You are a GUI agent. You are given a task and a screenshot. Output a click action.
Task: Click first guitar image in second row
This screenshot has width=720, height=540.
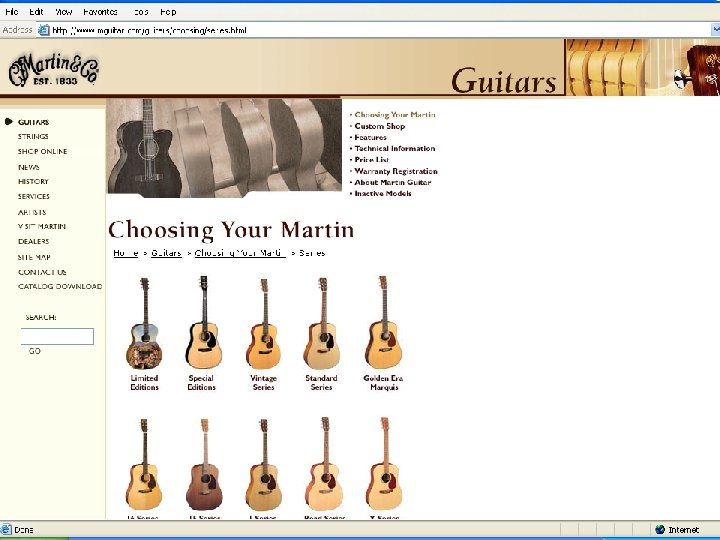point(144,464)
